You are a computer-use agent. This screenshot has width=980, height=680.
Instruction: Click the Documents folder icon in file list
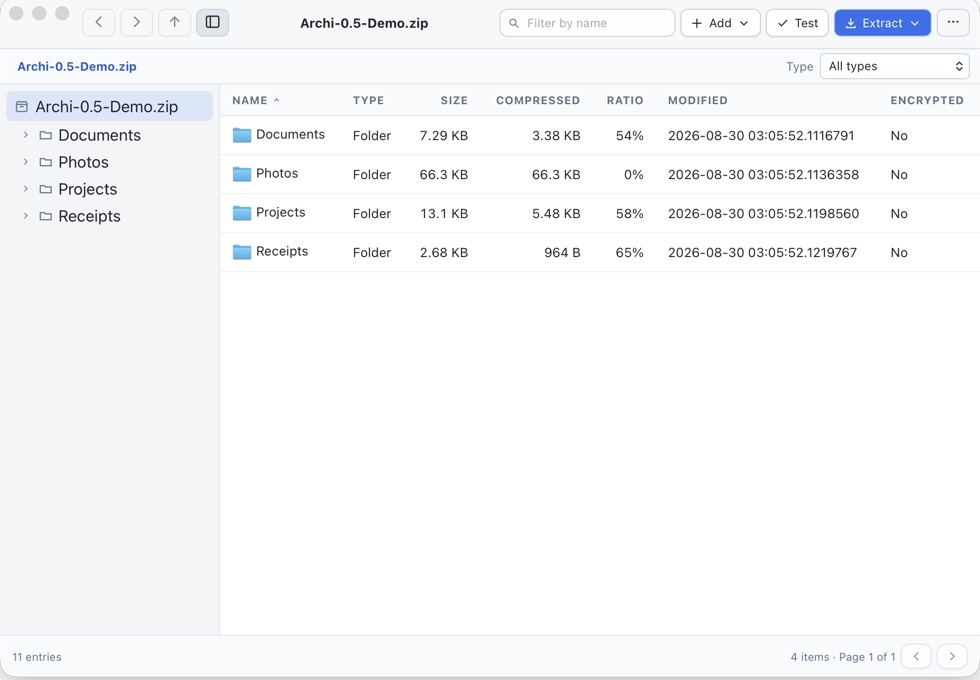point(242,135)
